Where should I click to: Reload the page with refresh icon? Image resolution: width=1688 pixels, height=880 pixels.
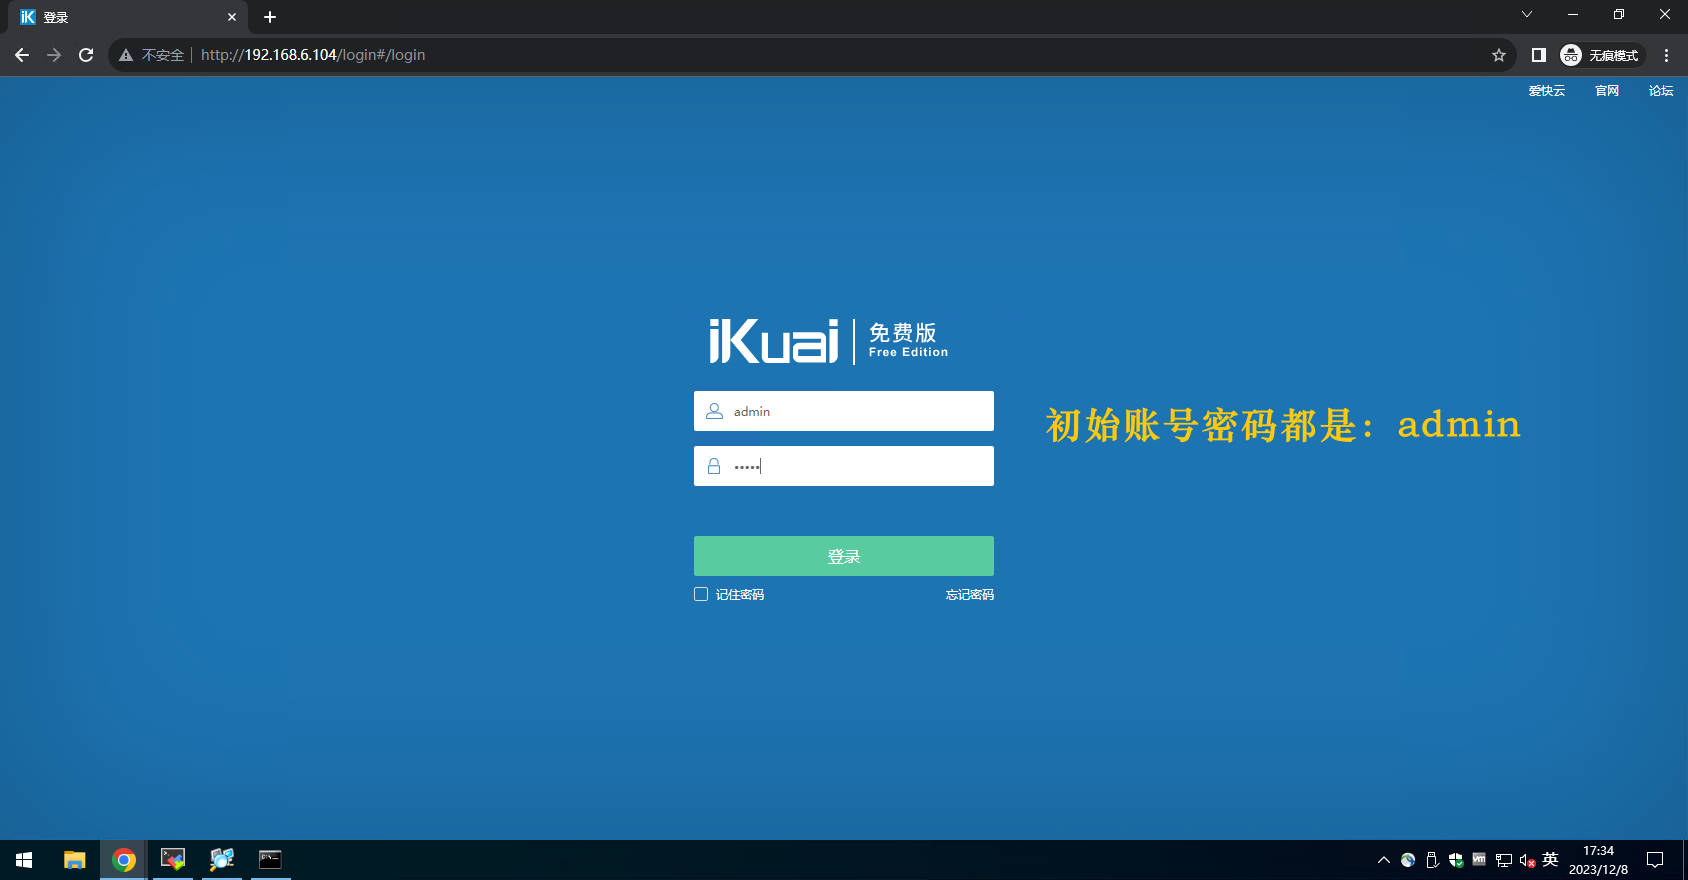[86, 55]
